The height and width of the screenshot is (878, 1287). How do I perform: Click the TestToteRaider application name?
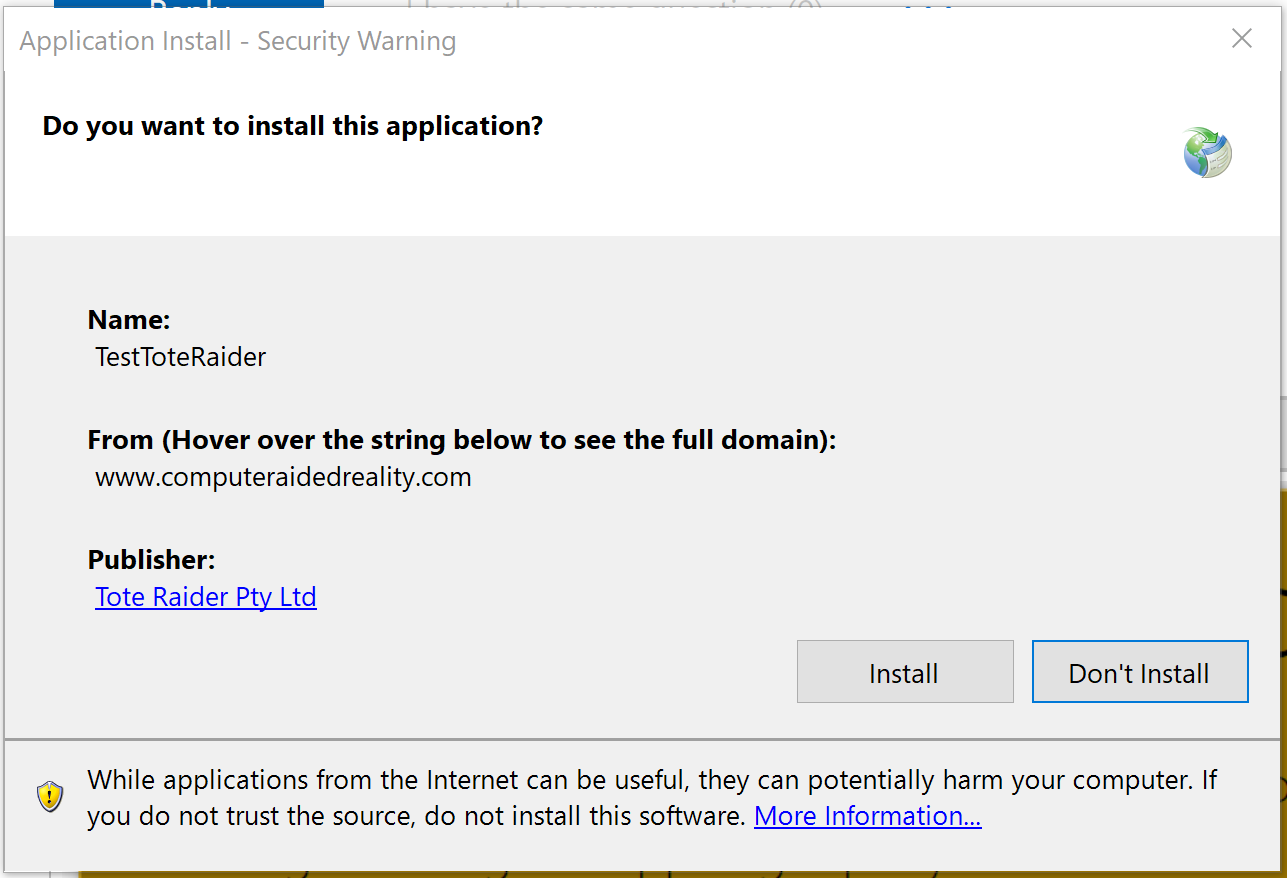(x=181, y=357)
